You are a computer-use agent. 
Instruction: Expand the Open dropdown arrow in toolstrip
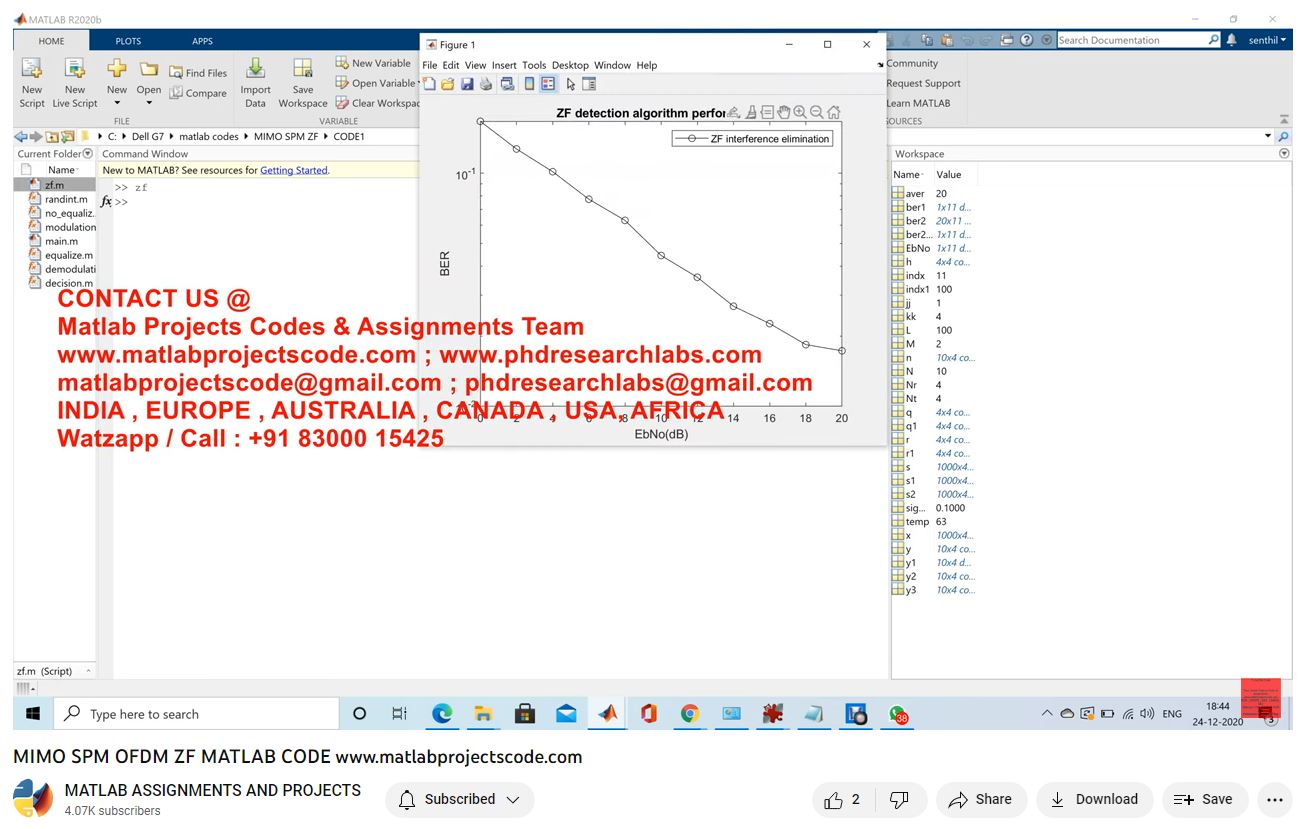click(x=149, y=103)
